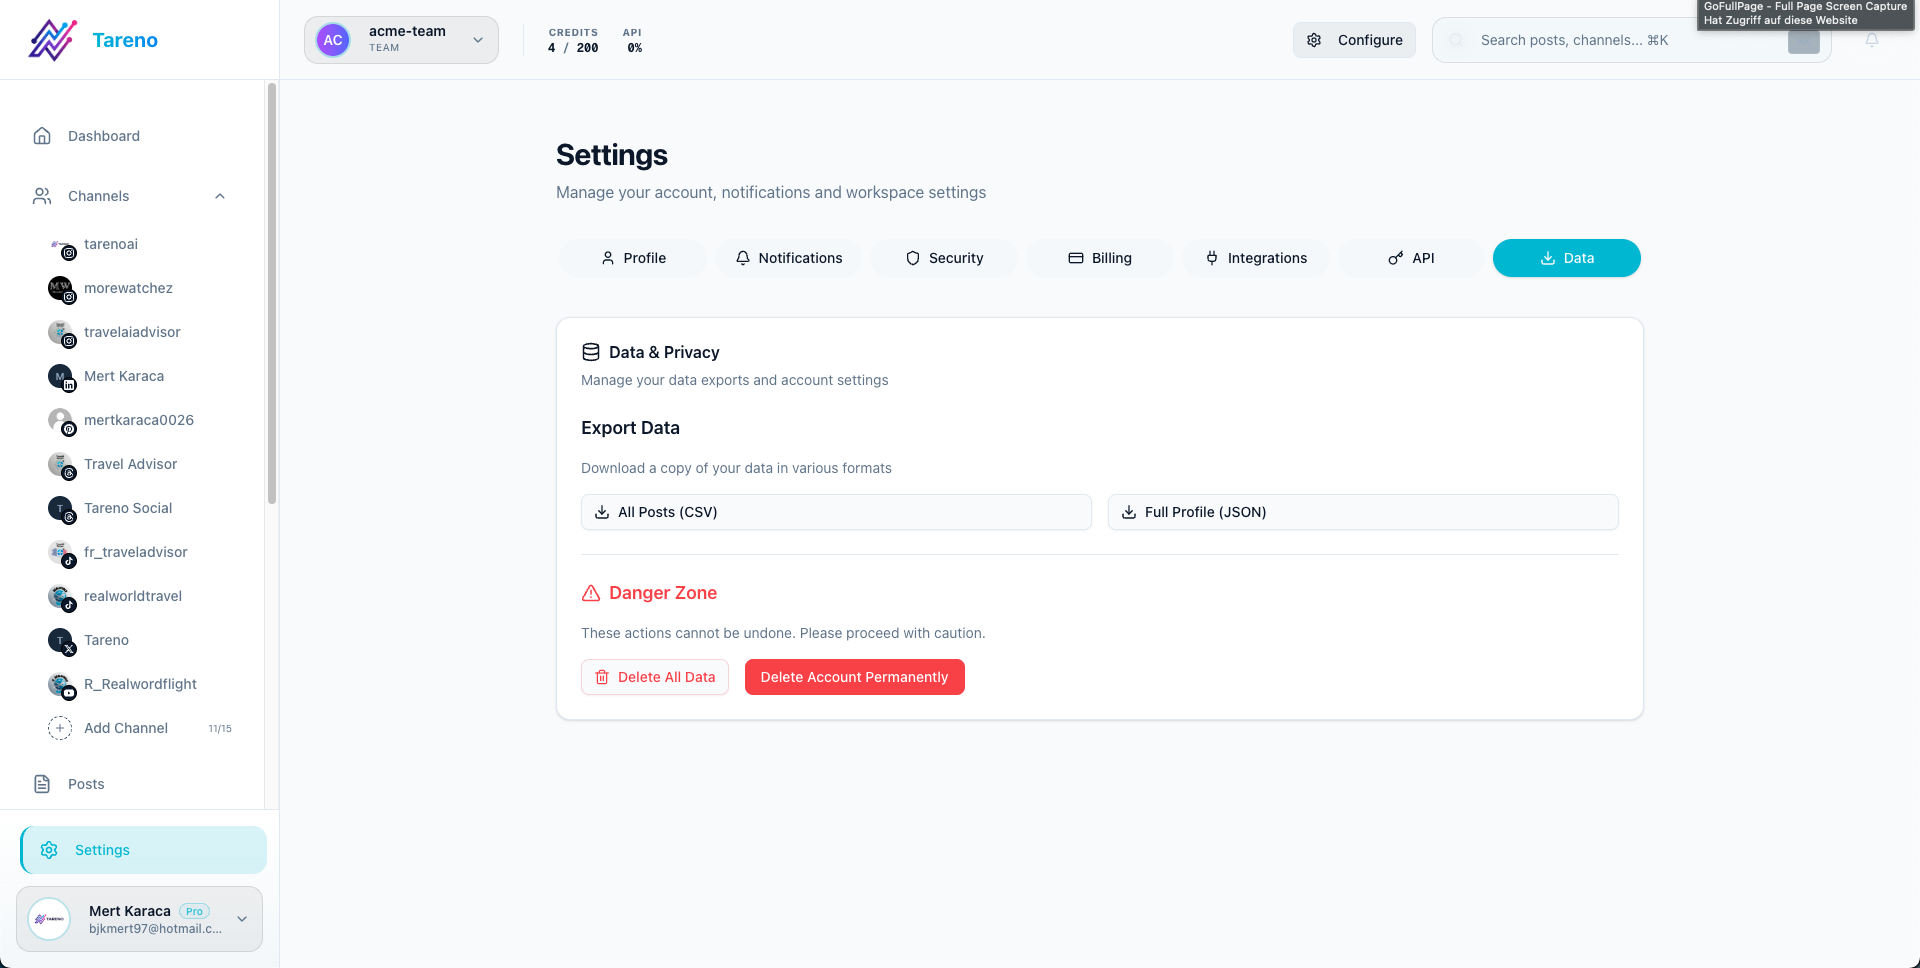Click Delete Account Permanently
This screenshot has width=1920, height=968.
(854, 677)
